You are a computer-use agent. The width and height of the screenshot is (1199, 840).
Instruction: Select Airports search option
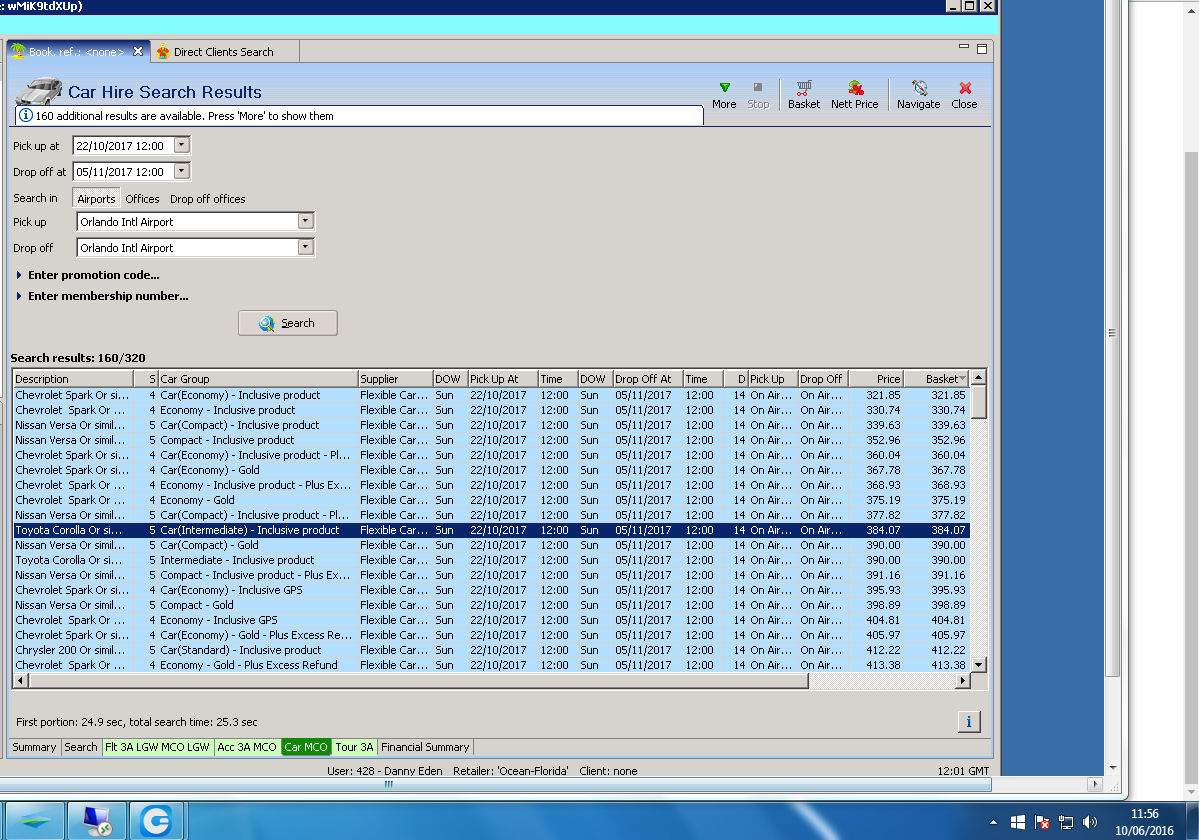pyautogui.click(x=96, y=199)
